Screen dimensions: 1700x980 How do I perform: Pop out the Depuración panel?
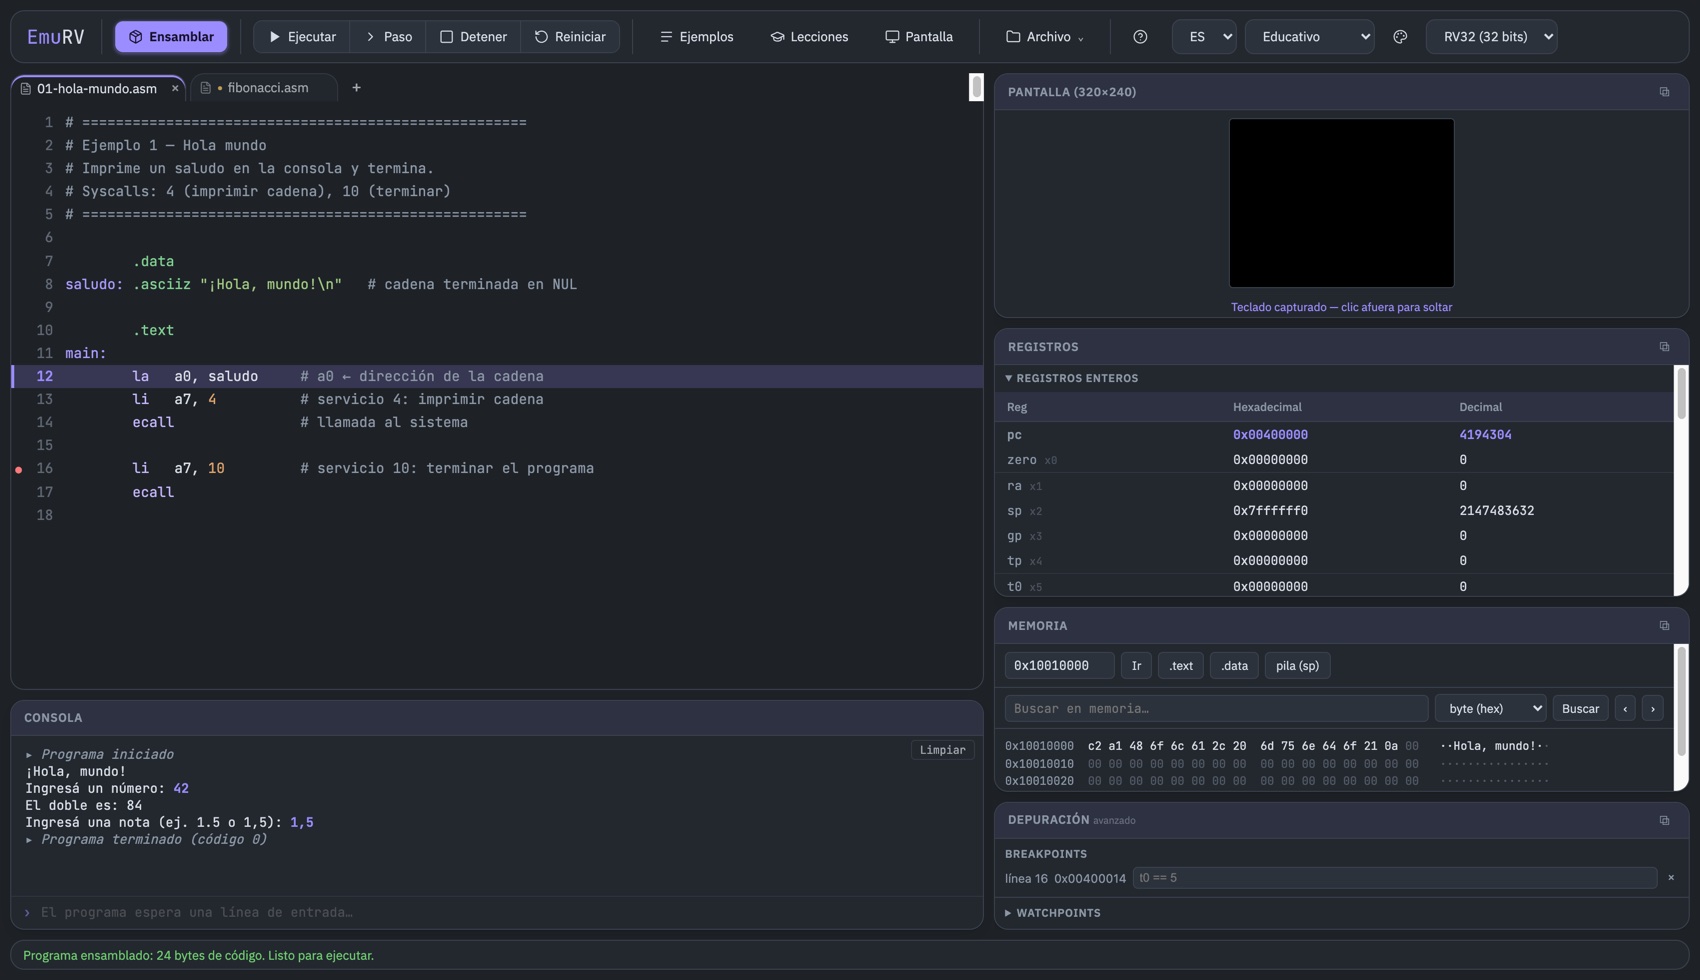(x=1664, y=821)
